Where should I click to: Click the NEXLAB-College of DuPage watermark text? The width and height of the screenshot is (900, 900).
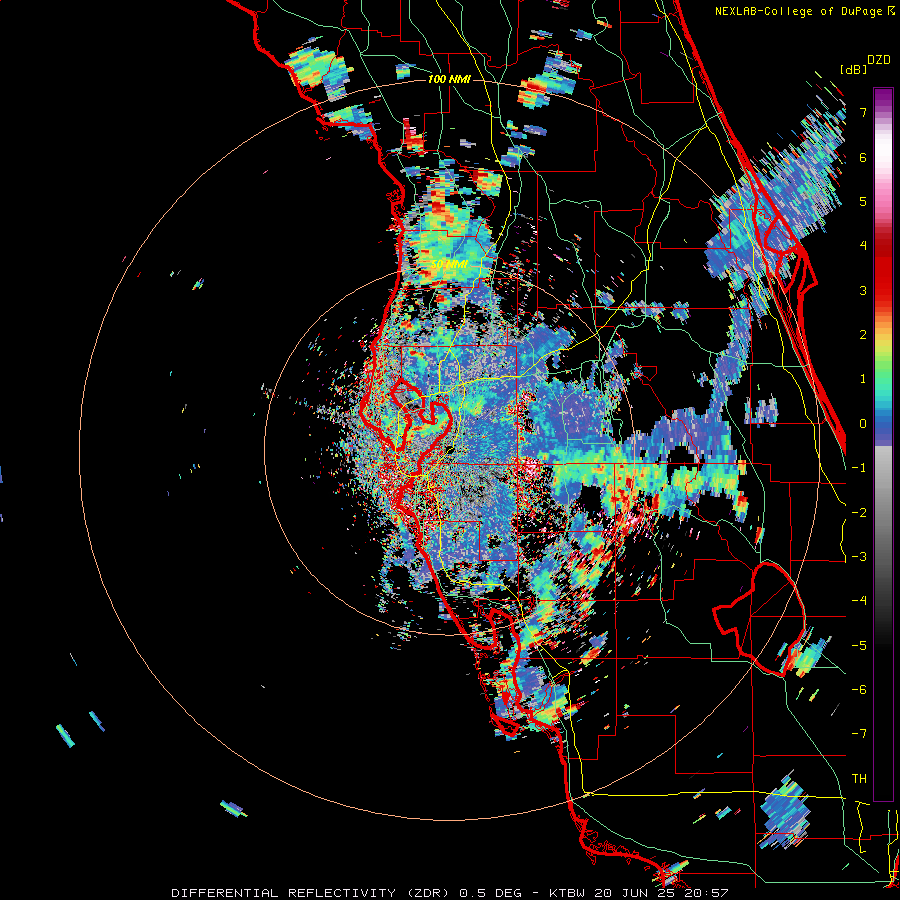(798, 11)
